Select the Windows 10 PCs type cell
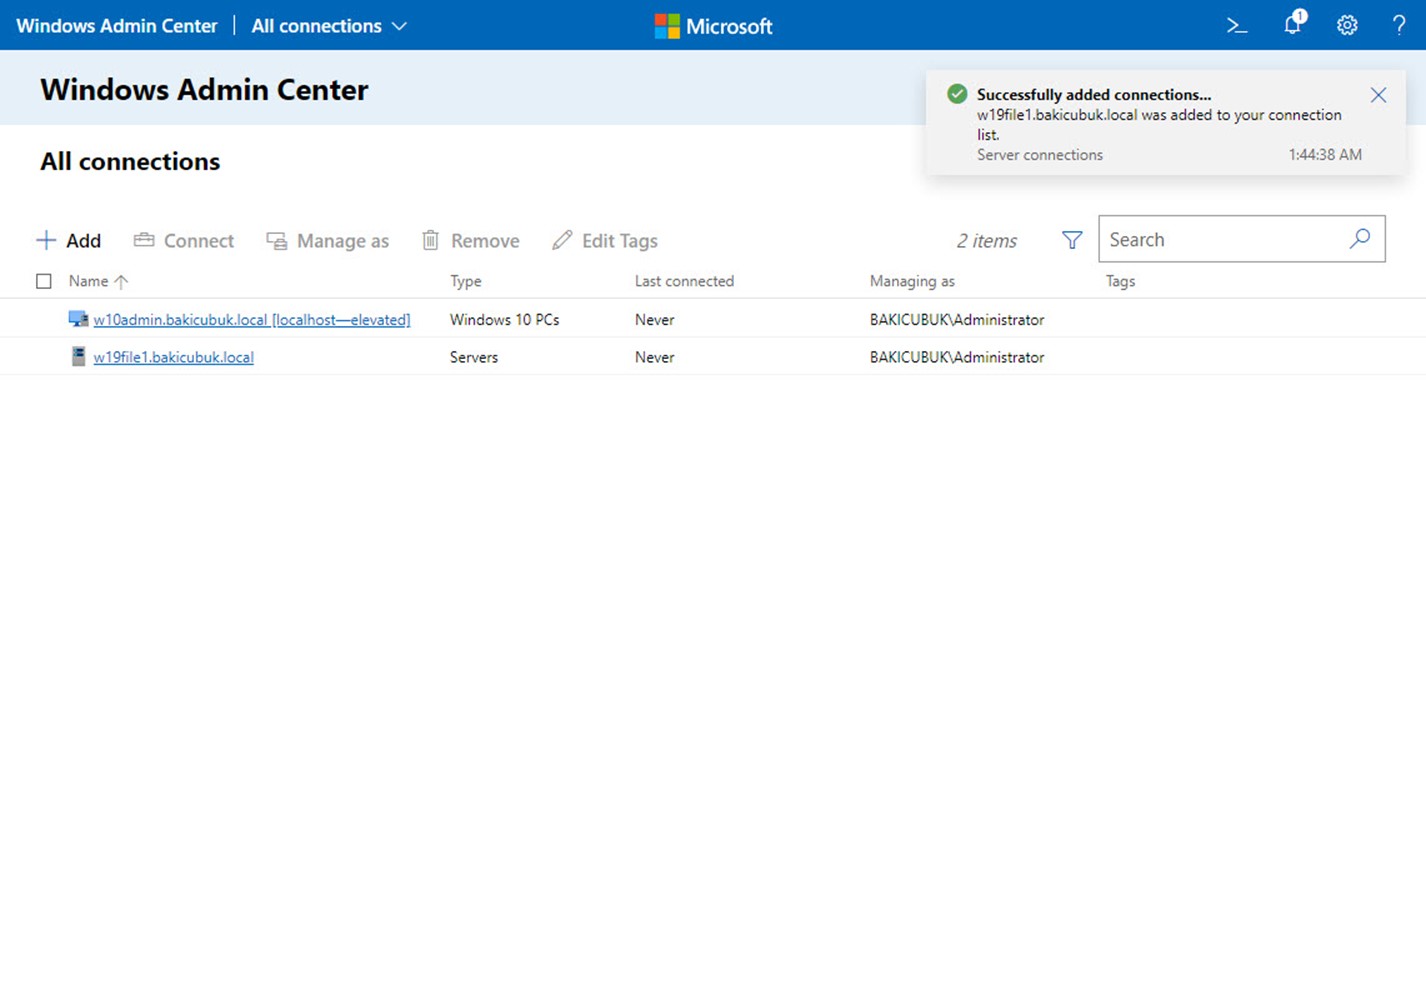 tap(505, 320)
